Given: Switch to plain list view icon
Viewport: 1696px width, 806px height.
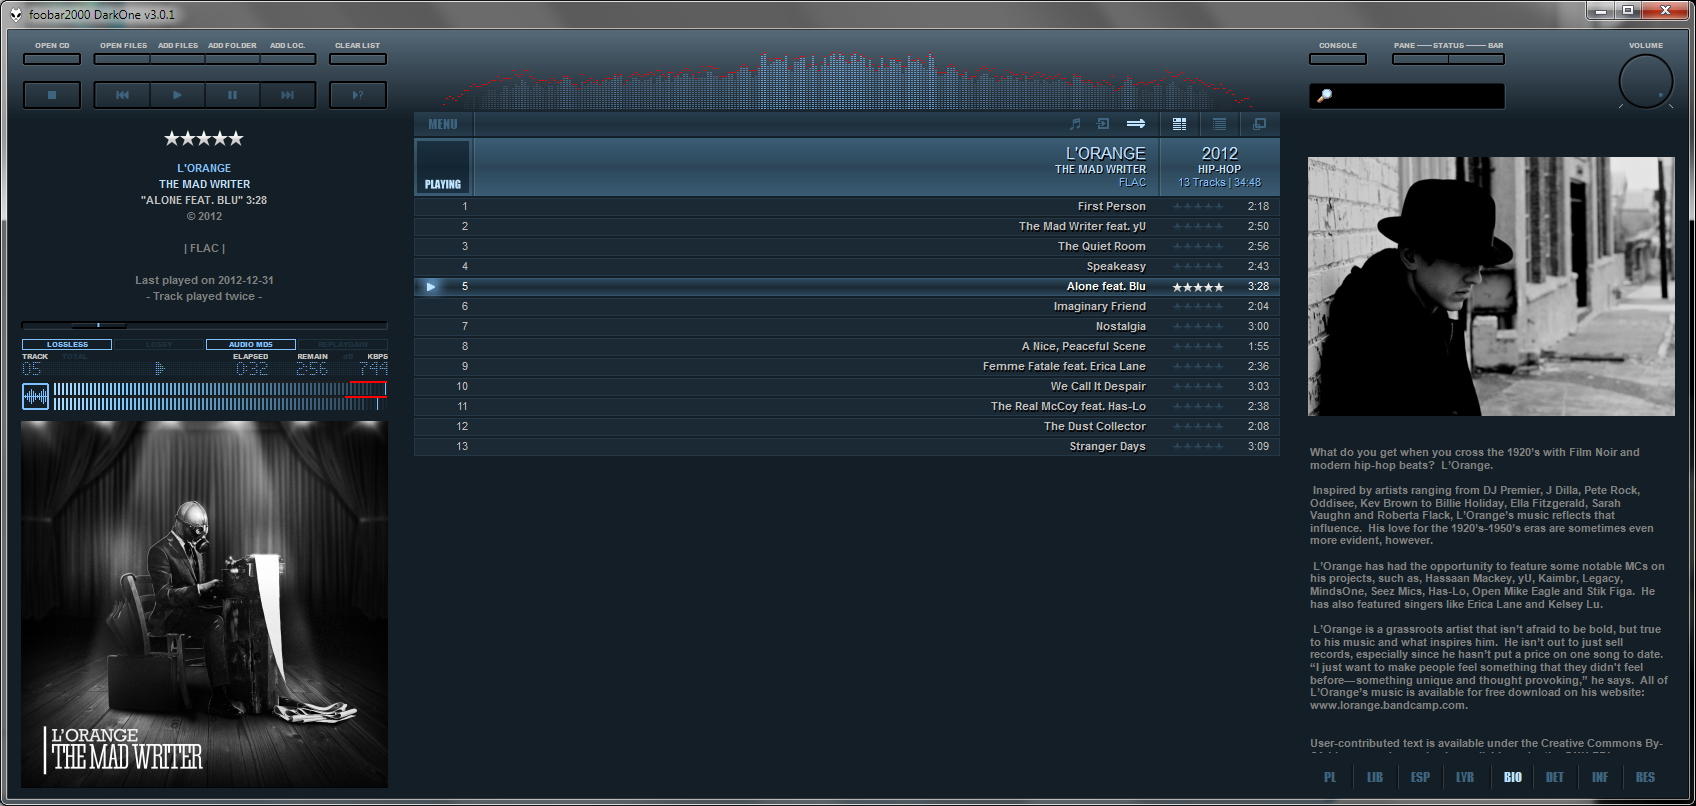Looking at the screenshot, I should [1219, 124].
